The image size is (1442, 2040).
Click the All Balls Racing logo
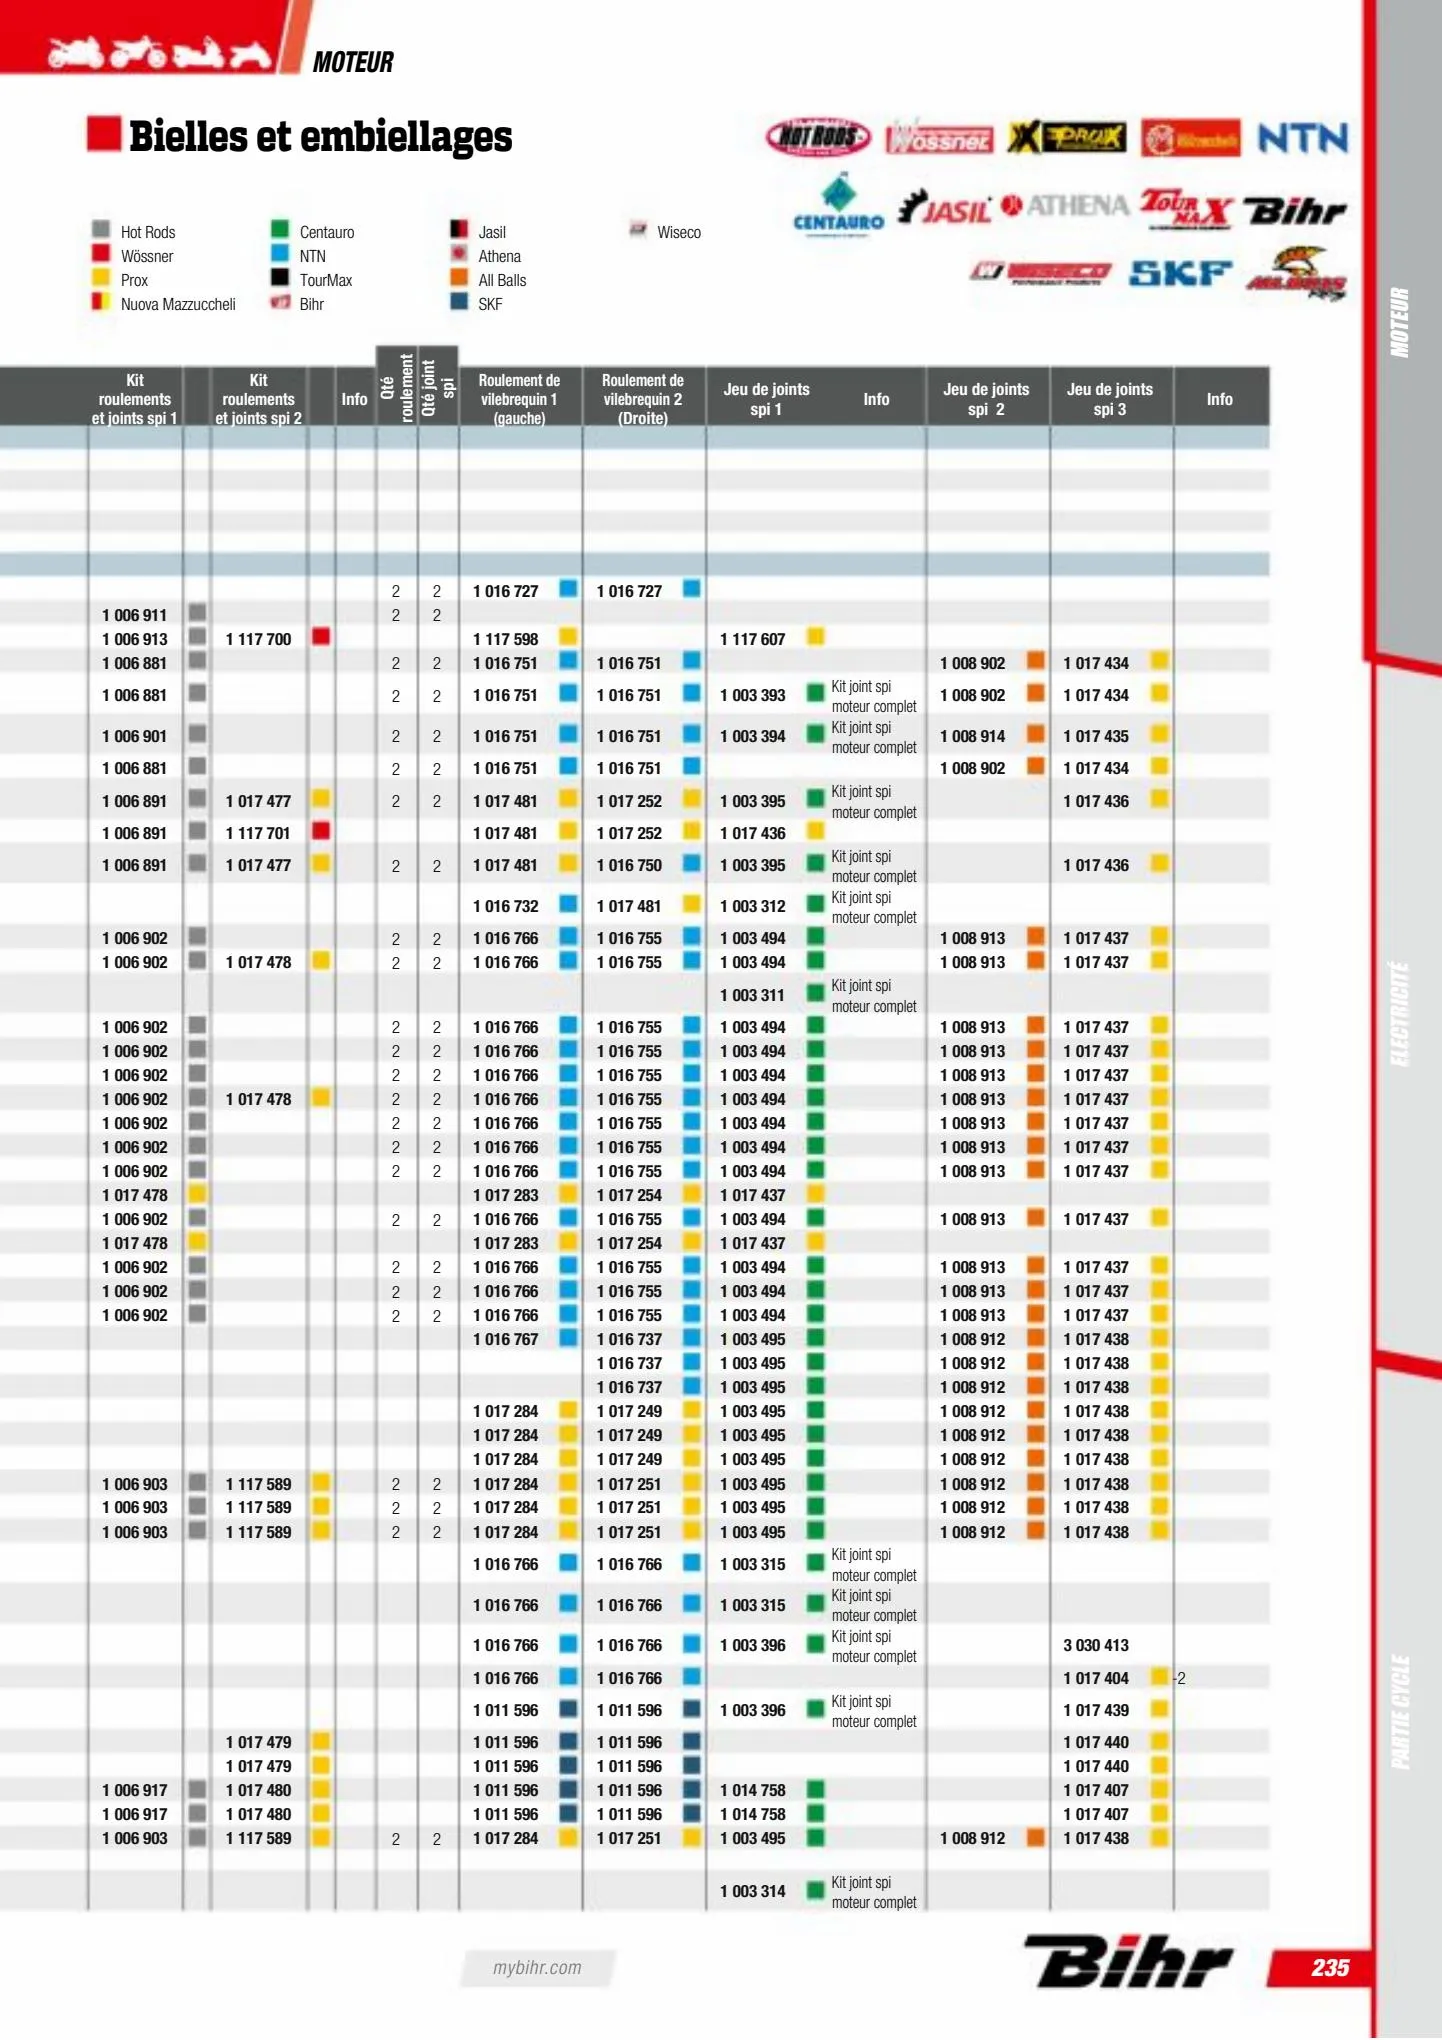pyautogui.click(x=1297, y=274)
